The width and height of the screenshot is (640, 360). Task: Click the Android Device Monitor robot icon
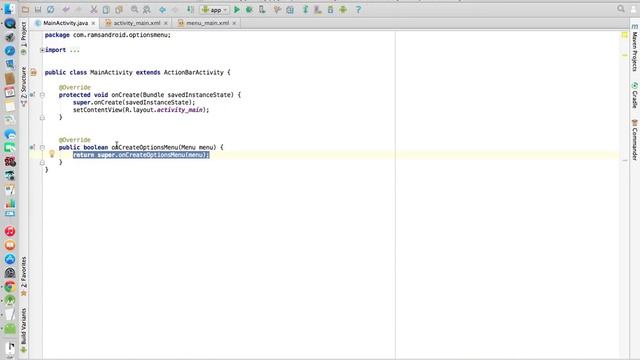pos(343,9)
